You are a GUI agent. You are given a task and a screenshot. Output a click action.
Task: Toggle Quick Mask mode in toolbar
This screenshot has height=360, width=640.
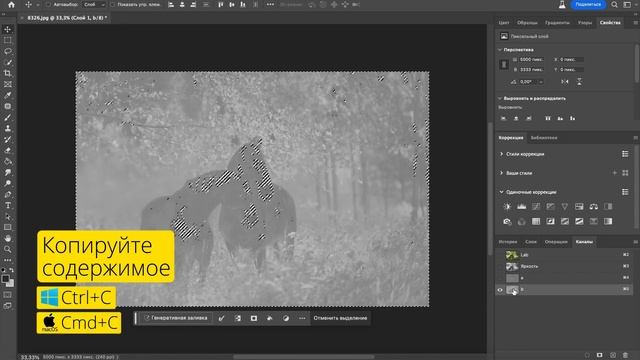[x=7, y=295]
